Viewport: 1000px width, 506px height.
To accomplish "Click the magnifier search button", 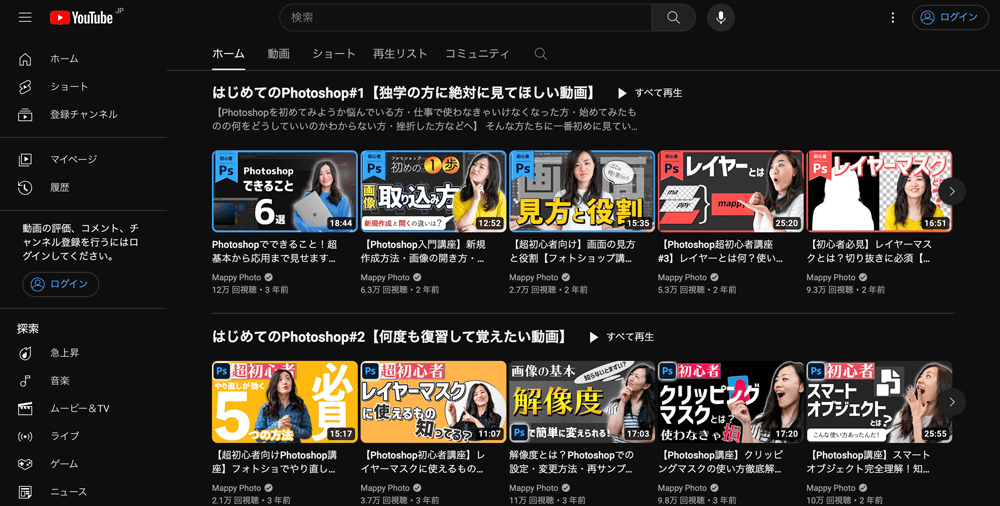I will coord(673,17).
